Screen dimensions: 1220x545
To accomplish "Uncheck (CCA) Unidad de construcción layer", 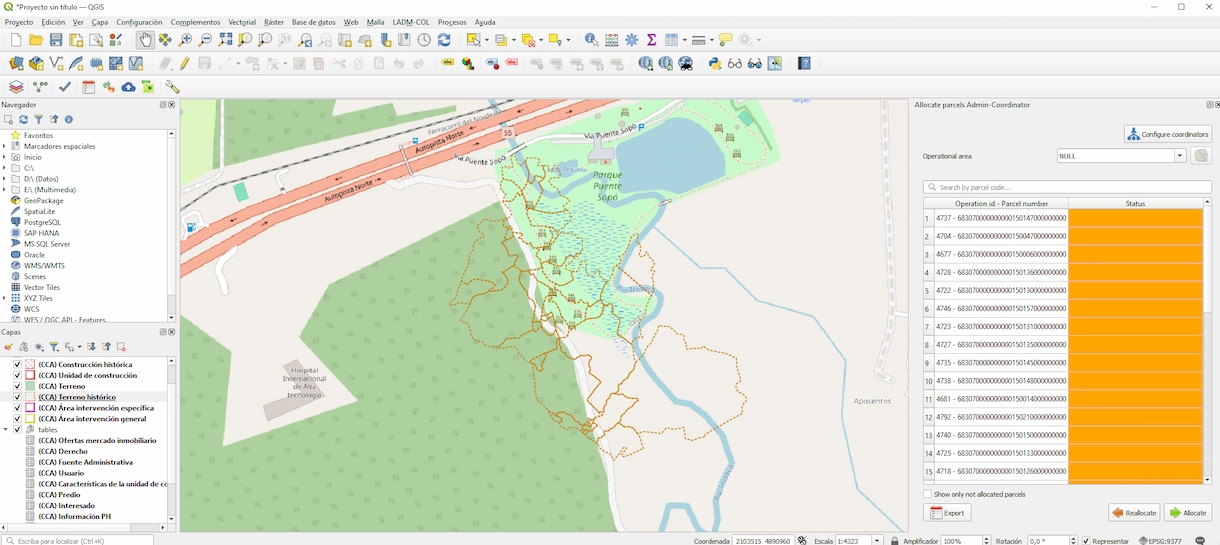I will (x=17, y=375).
